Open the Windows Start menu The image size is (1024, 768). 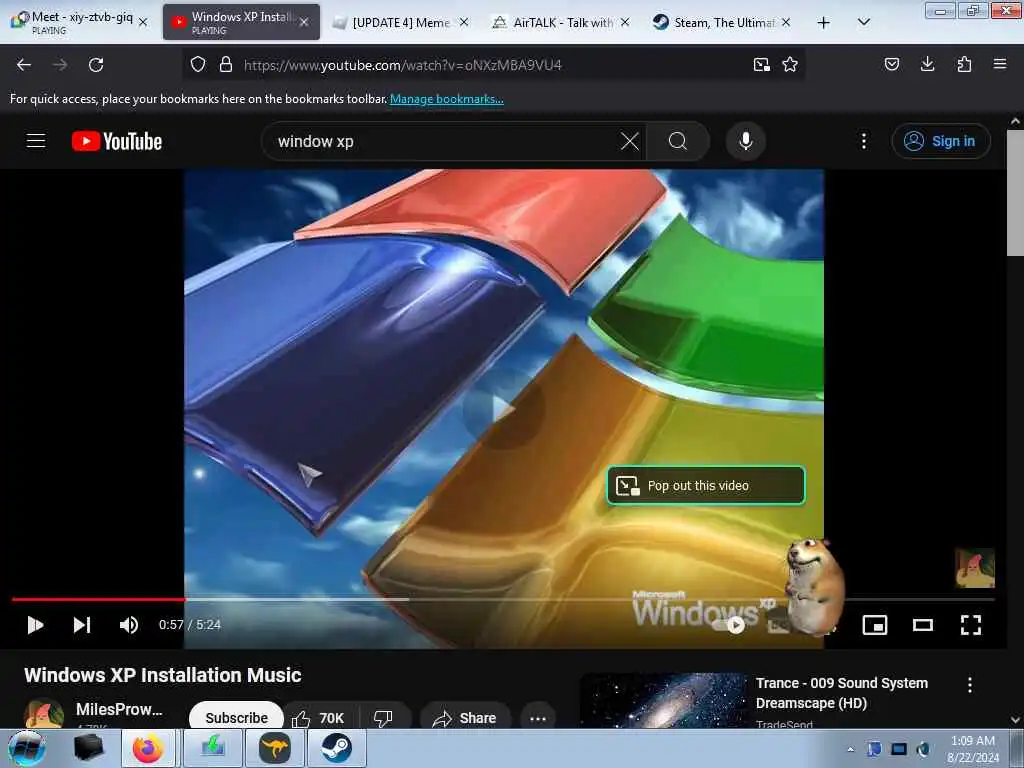tap(27, 748)
